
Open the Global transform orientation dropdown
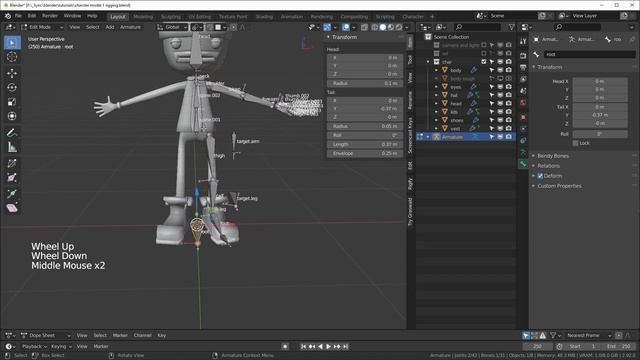(172, 27)
